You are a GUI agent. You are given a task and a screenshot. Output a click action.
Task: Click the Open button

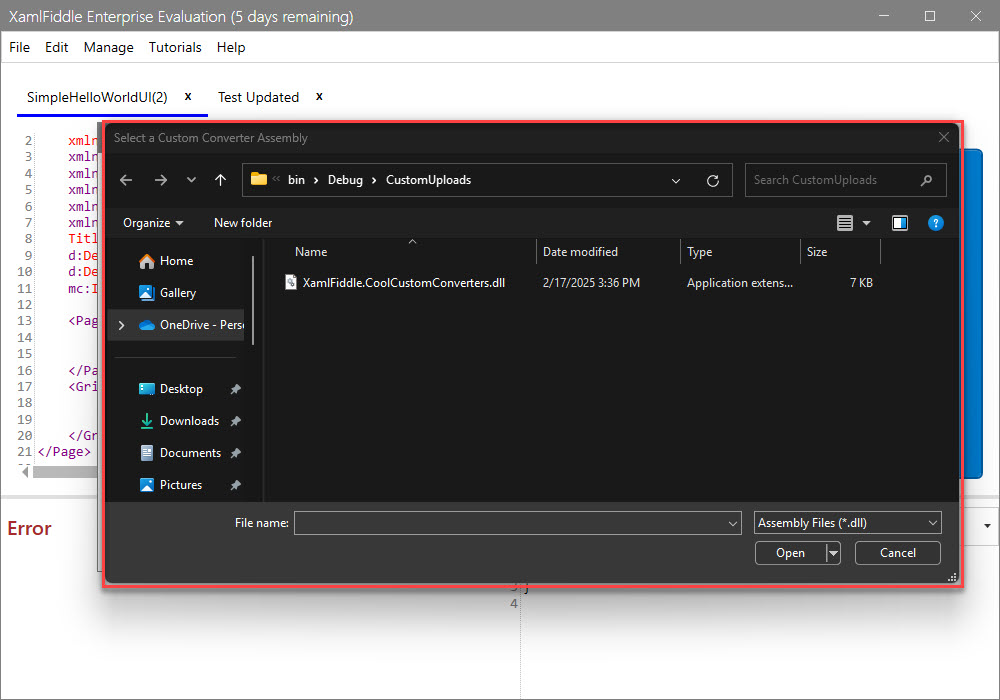click(790, 553)
